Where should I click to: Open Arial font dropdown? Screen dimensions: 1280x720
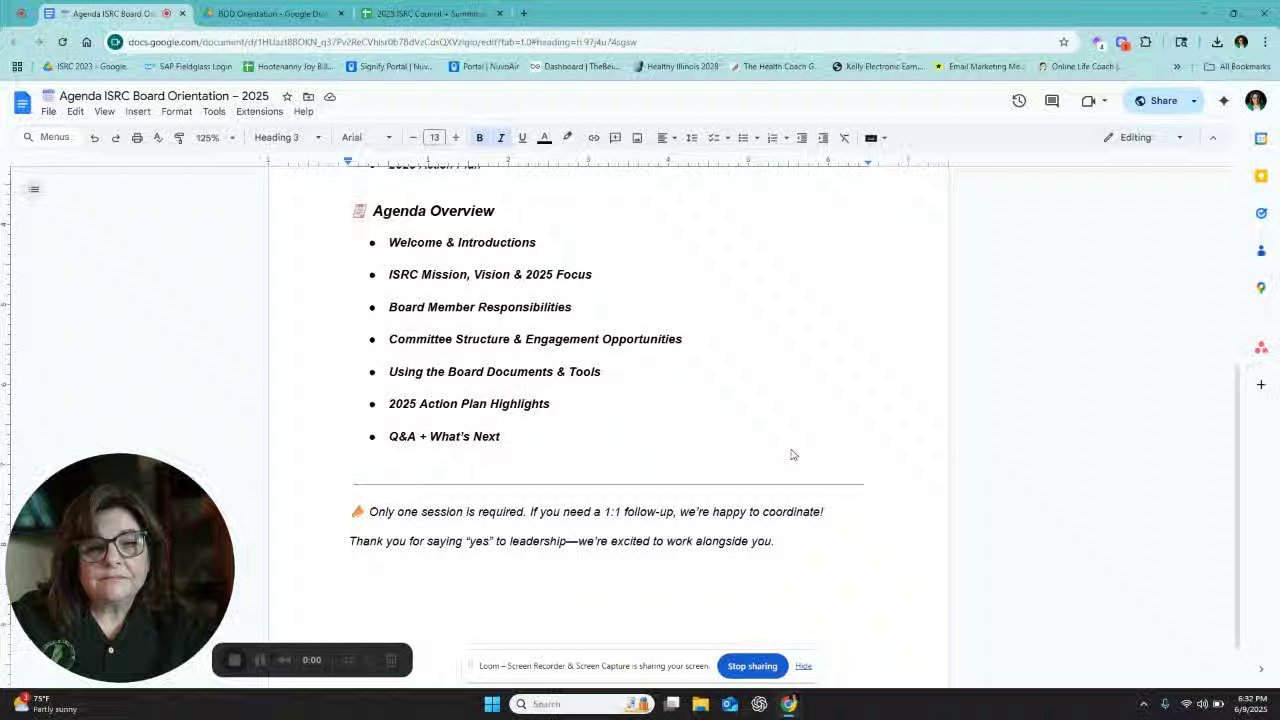(x=367, y=138)
